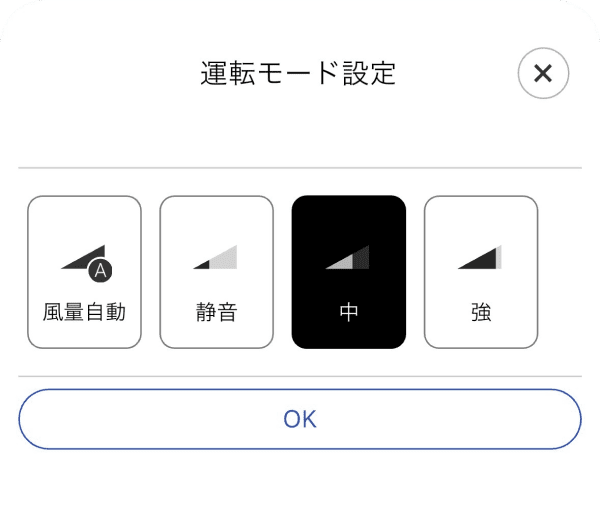Viewport: 600px width, 511px height.
Task: Select the 静音 mode tile
Action: tap(216, 272)
